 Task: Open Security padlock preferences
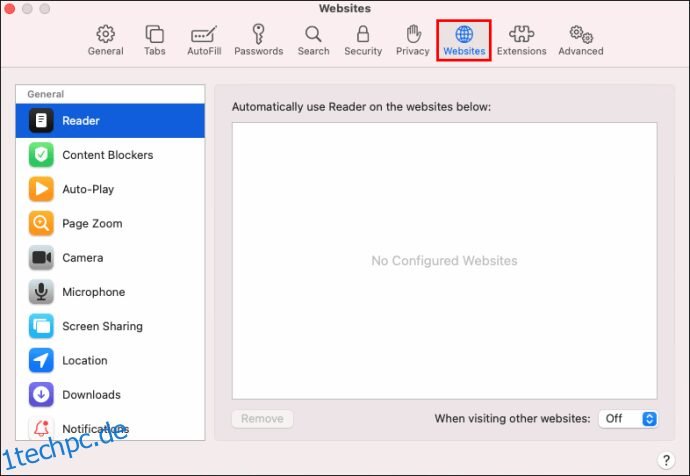coord(363,40)
